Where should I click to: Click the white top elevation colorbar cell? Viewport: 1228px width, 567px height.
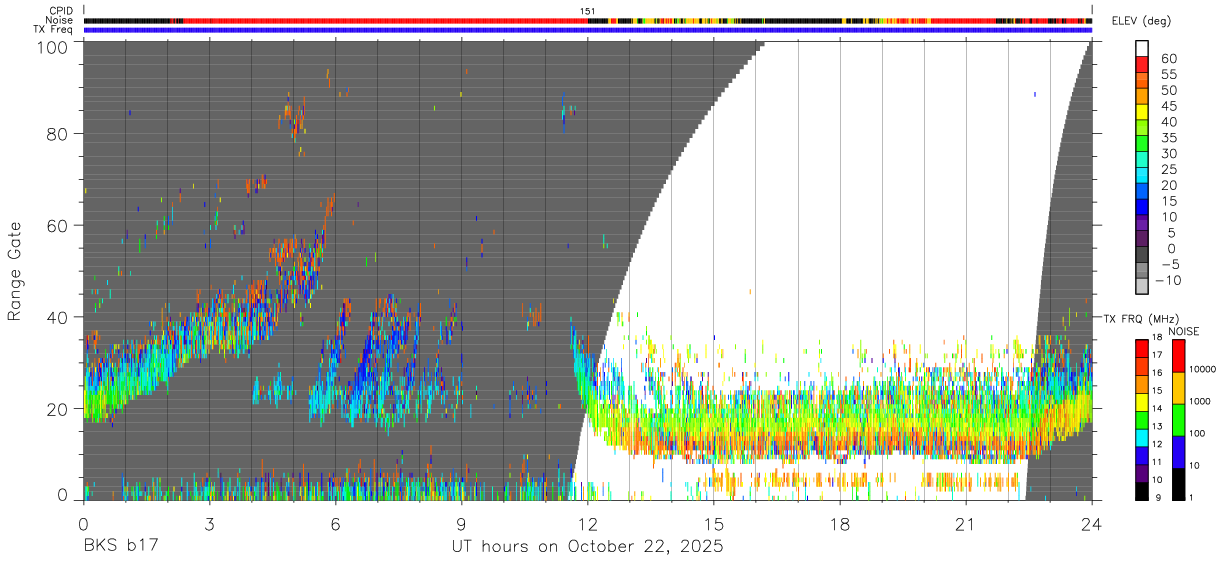[1142, 49]
